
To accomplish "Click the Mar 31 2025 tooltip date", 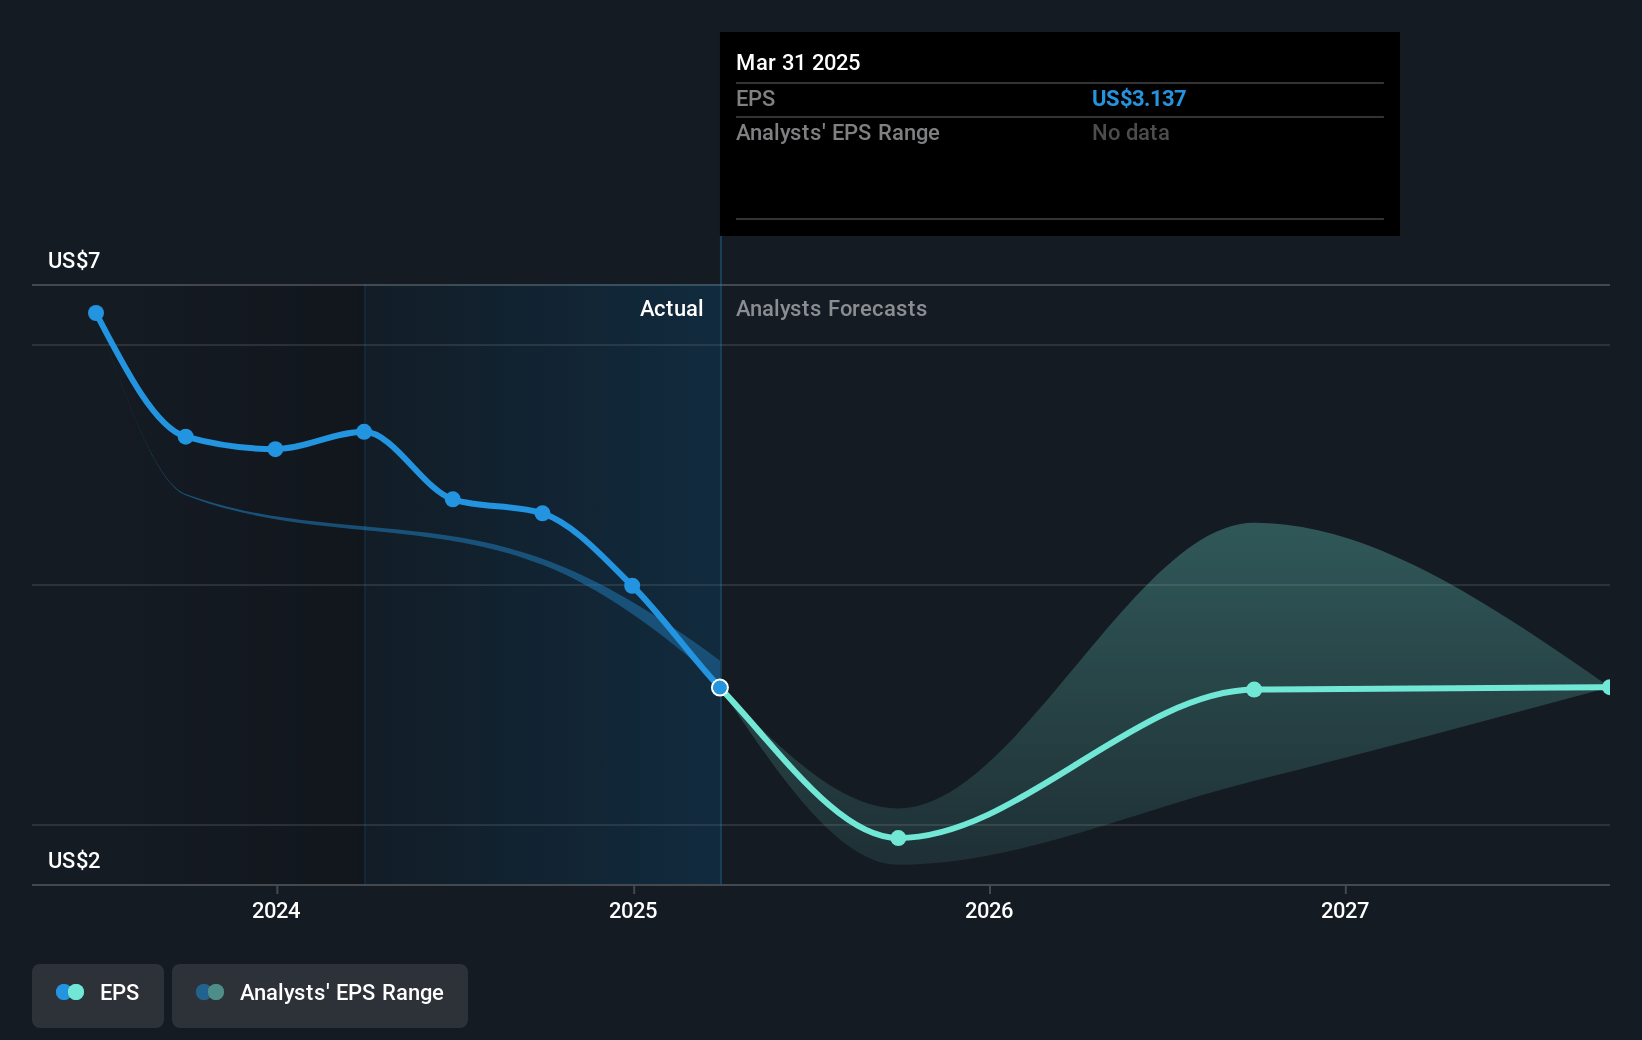I will [x=798, y=62].
